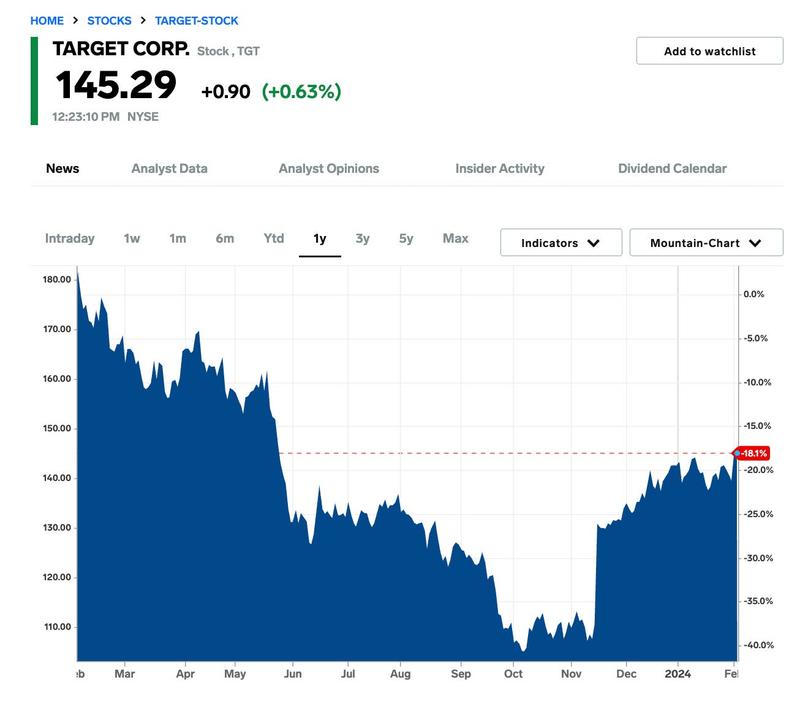The image size is (800, 701).
Task: Select the Ytd chart range
Action: (x=273, y=239)
